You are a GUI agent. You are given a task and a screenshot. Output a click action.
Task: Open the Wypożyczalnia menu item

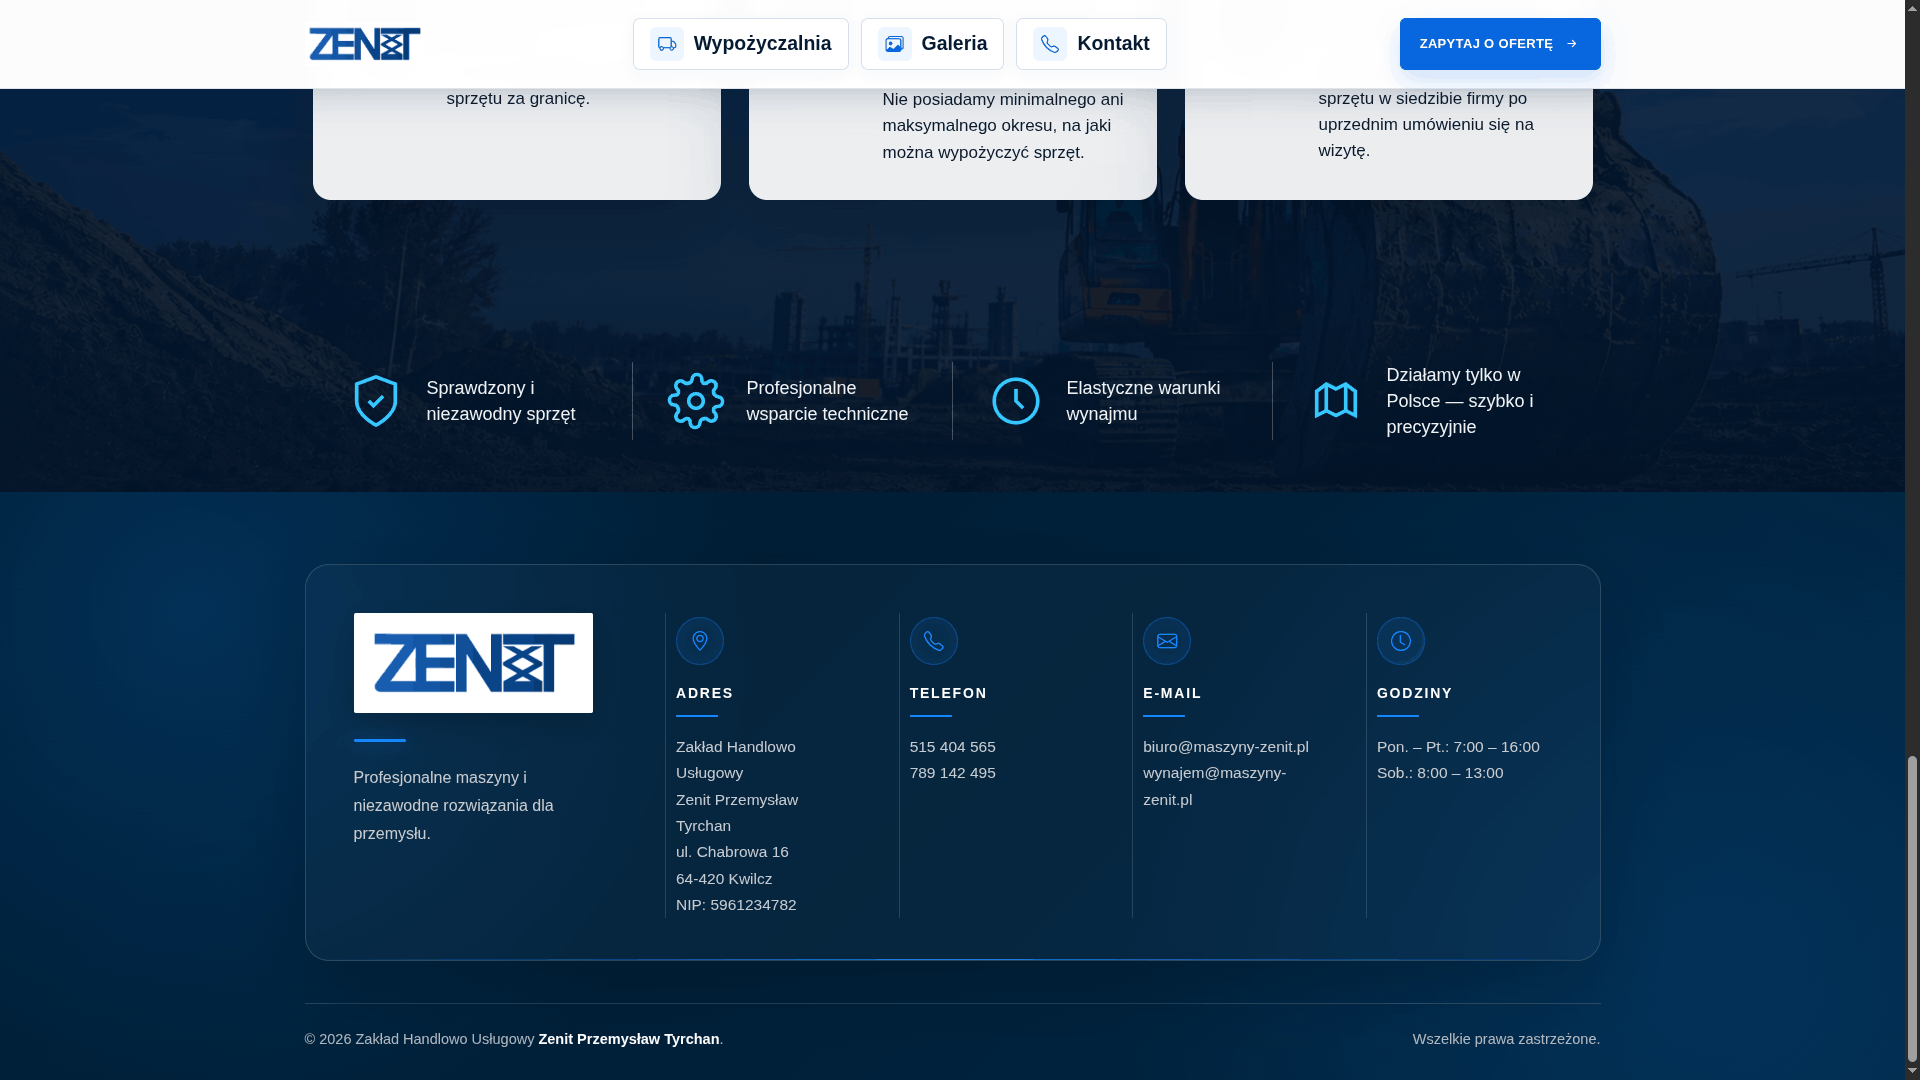point(741,44)
